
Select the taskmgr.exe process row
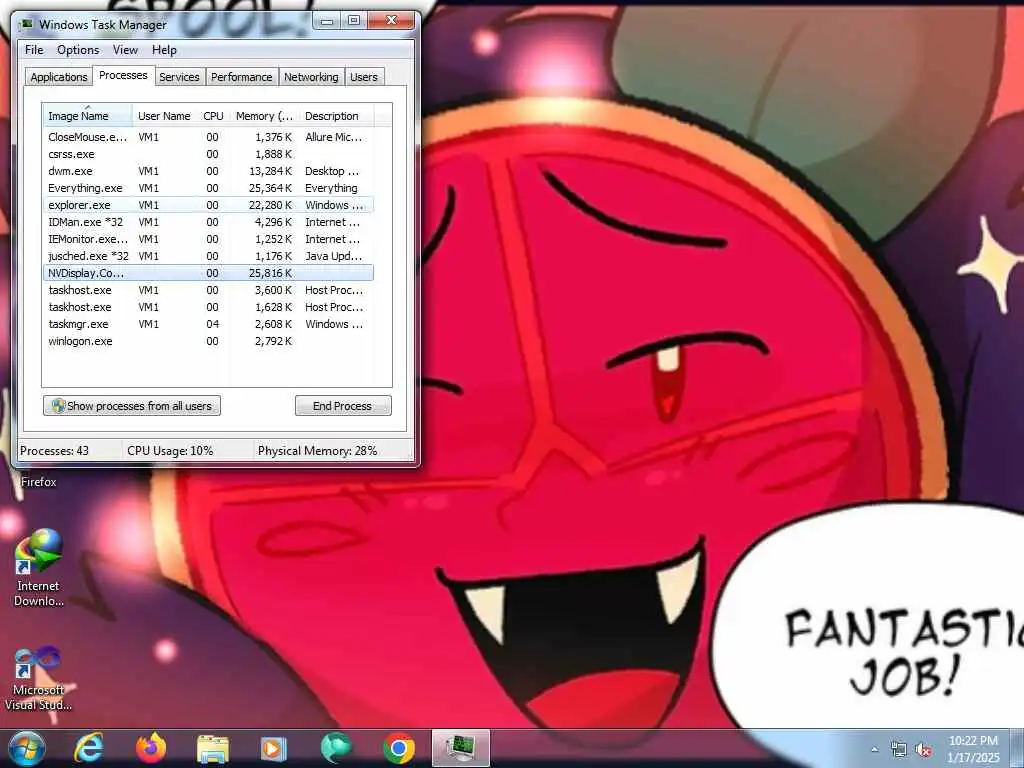[x=208, y=324]
